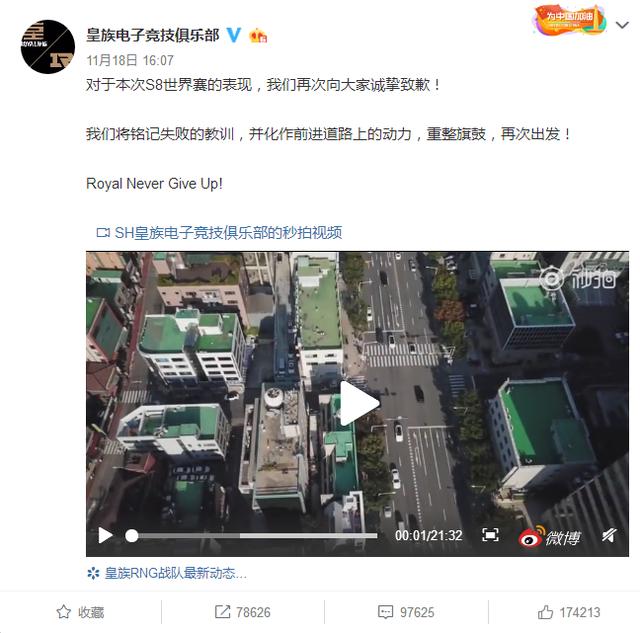Enter fullscreen with the fullscreen icon
This screenshot has width=640, height=633.
pyautogui.click(x=490, y=535)
